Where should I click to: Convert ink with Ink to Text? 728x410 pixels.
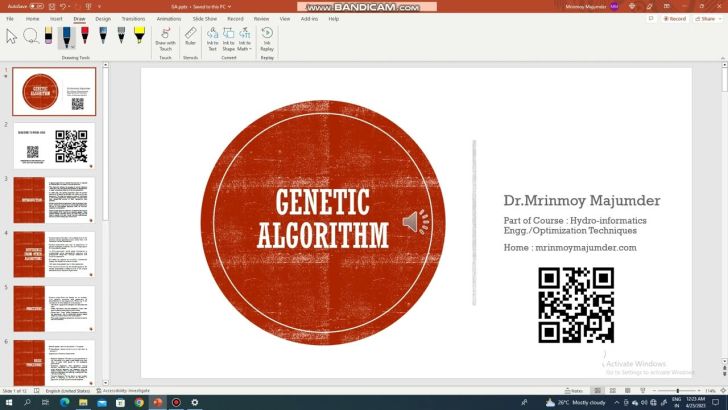pos(212,39)
